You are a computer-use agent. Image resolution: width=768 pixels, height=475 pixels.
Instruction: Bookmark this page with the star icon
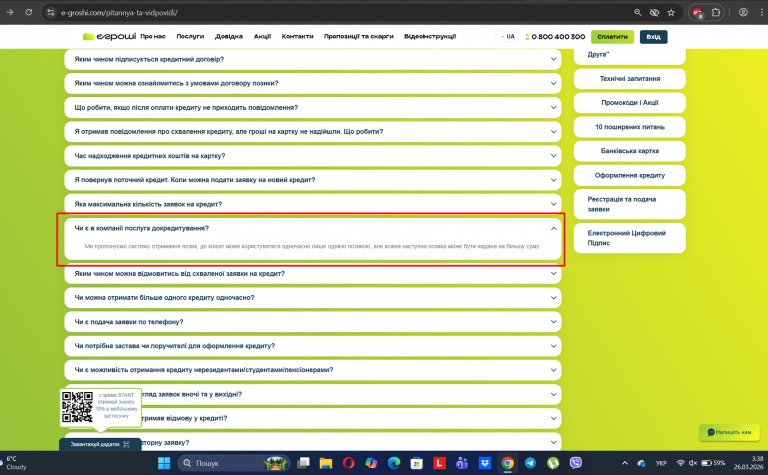(x=671, y=13)
